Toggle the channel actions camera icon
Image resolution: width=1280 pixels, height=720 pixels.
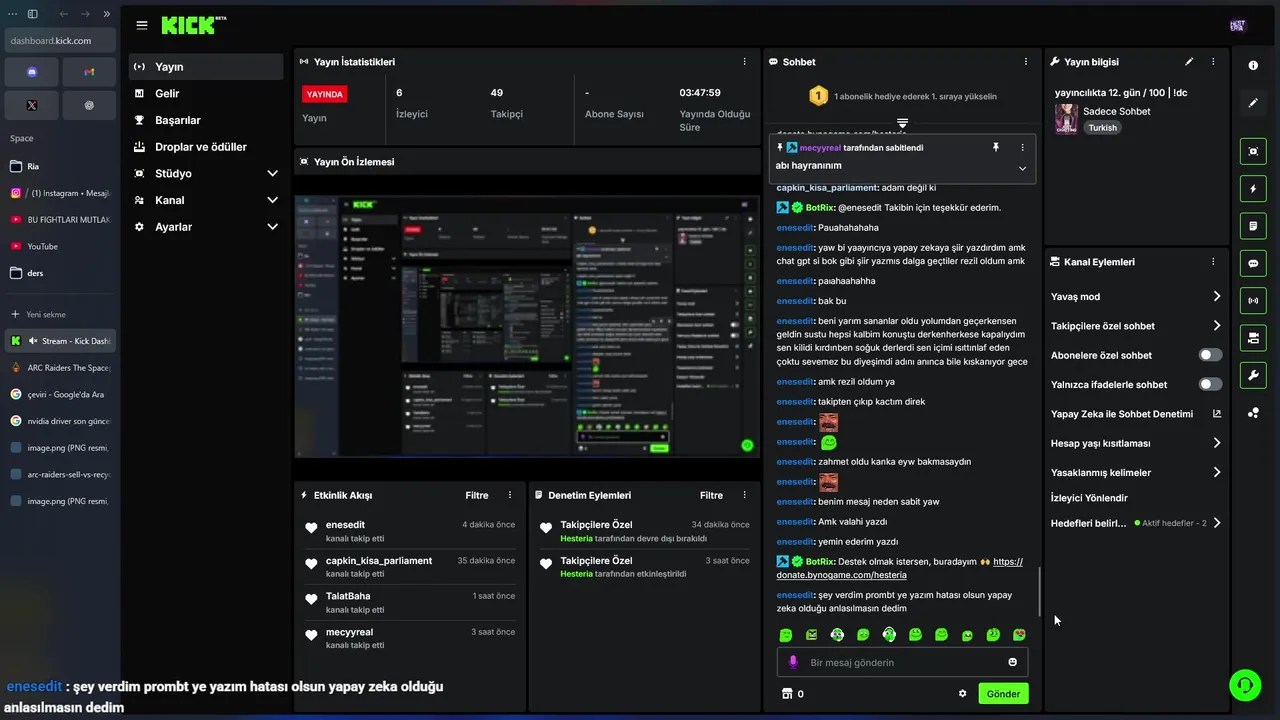point(1253,338)
